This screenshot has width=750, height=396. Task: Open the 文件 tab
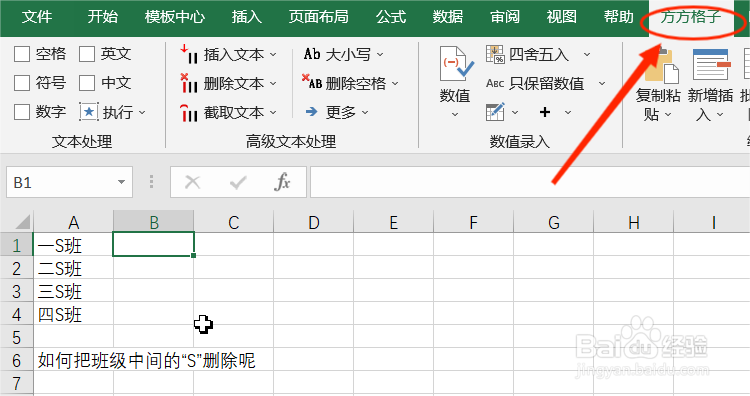tap(37, 17)
